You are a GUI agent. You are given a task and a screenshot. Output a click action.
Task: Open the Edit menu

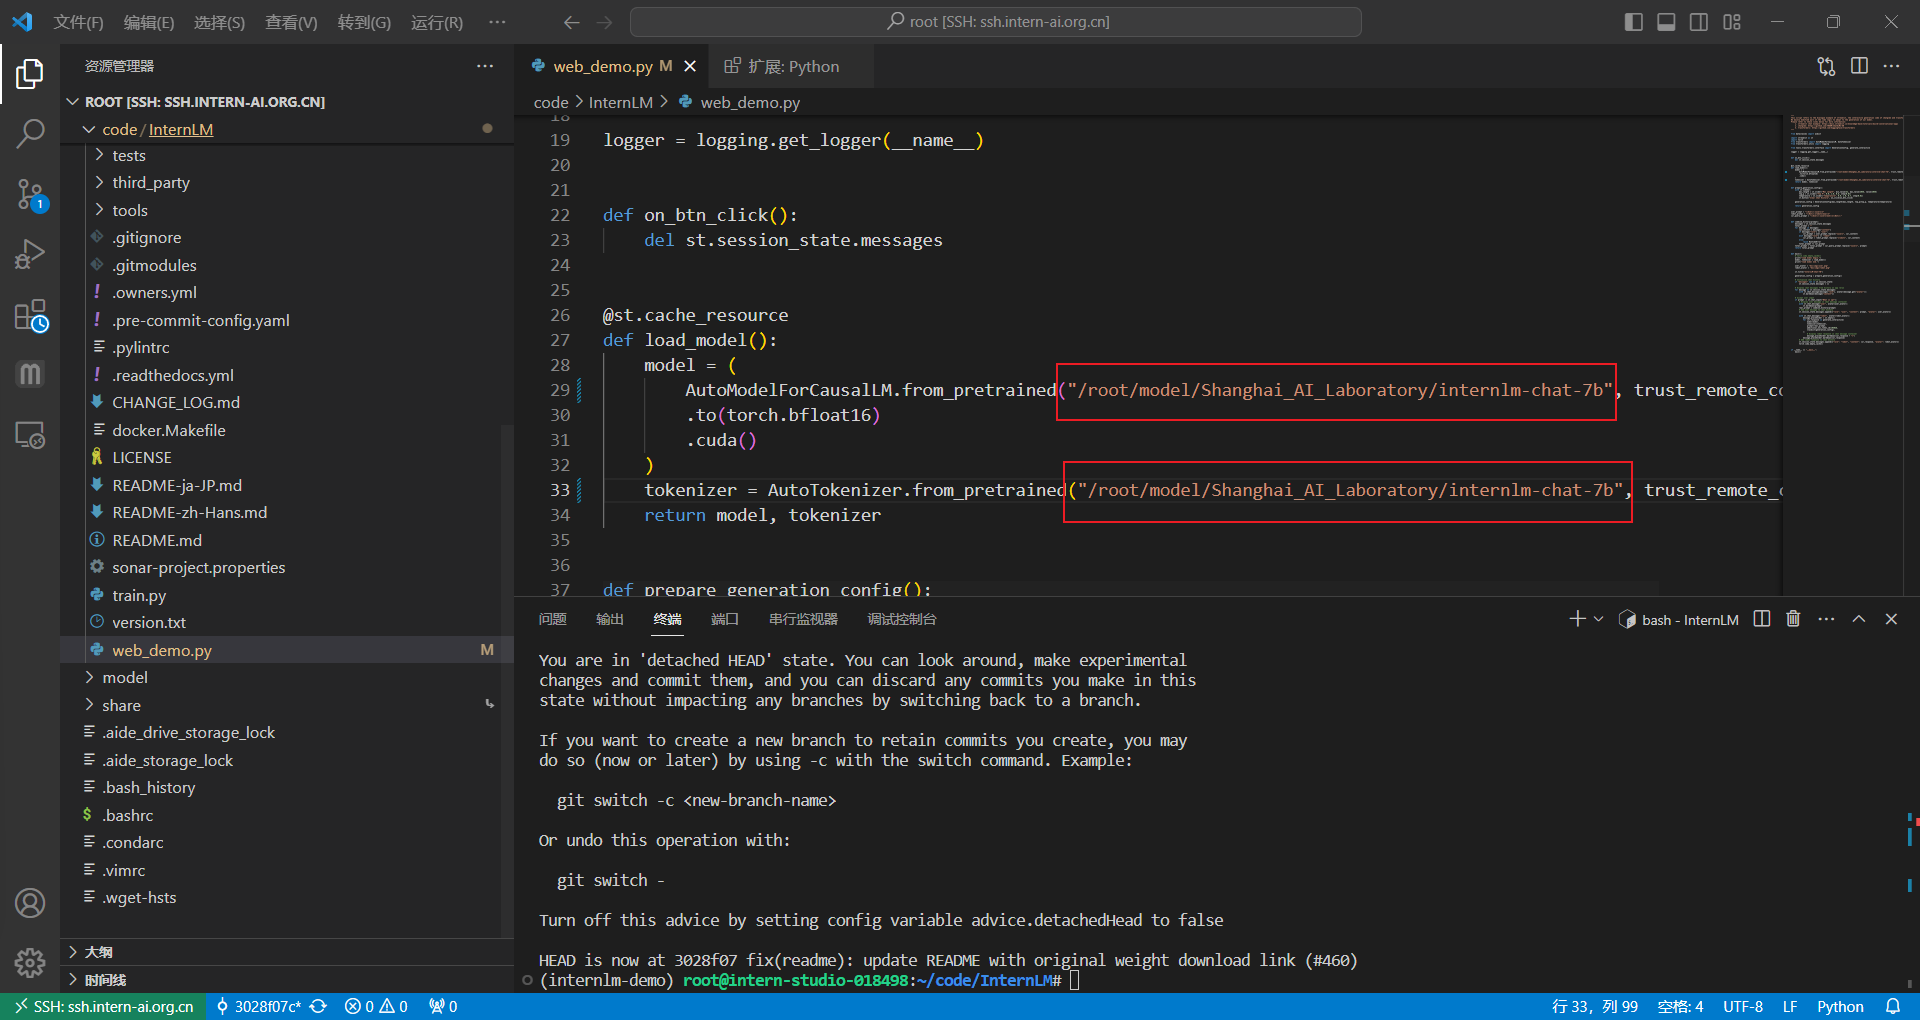point(149,22)
